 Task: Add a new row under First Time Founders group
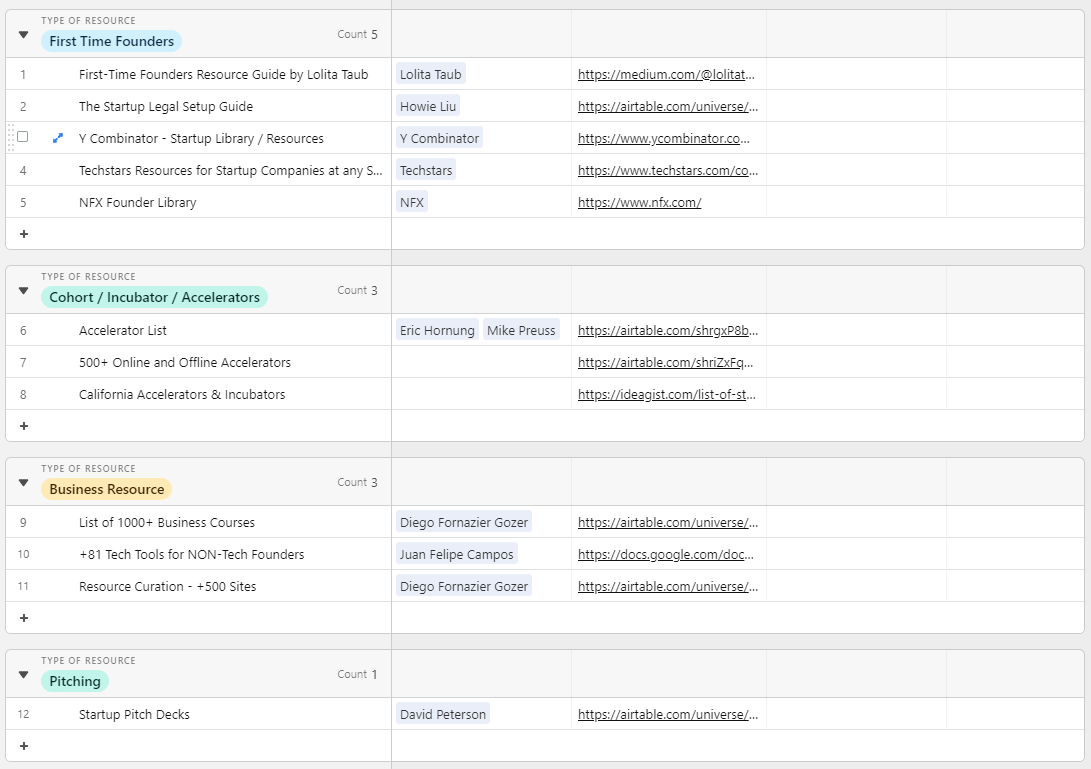(23, 233)
